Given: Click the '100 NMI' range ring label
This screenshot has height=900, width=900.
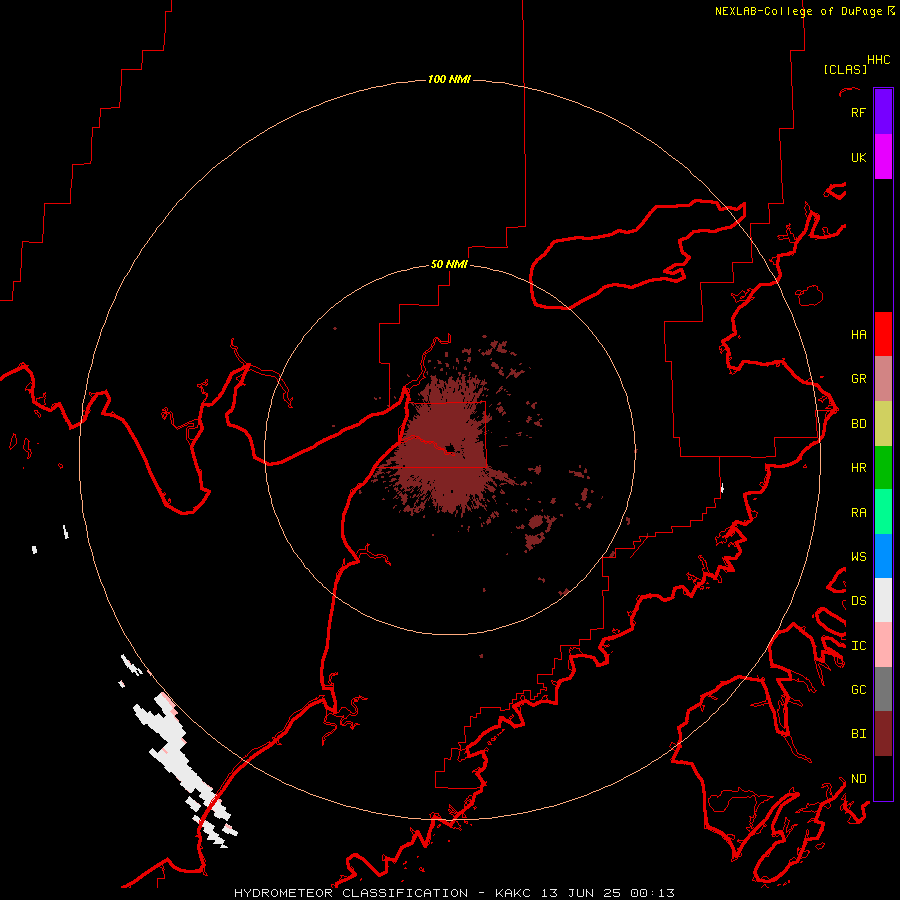Looking at the screenshot, I should point(449,79).
